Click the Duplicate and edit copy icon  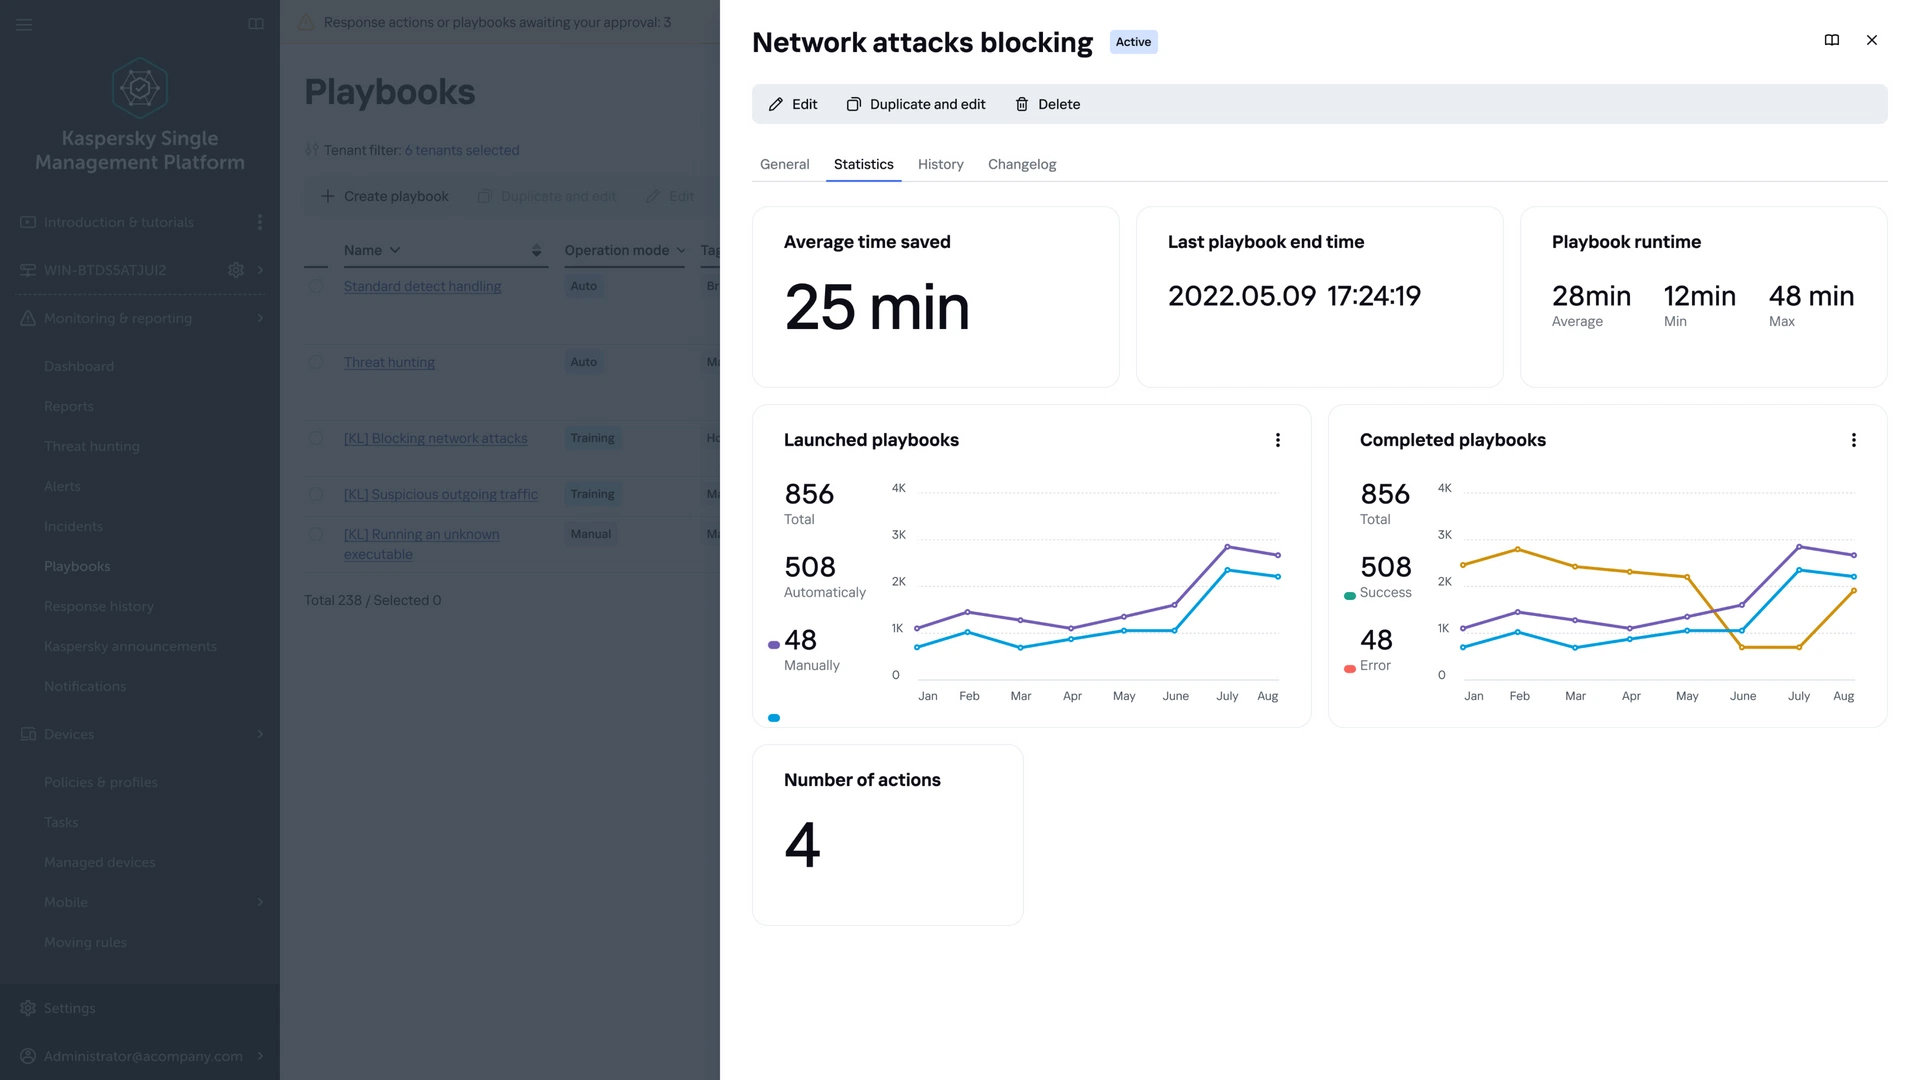tap(854, 104)
